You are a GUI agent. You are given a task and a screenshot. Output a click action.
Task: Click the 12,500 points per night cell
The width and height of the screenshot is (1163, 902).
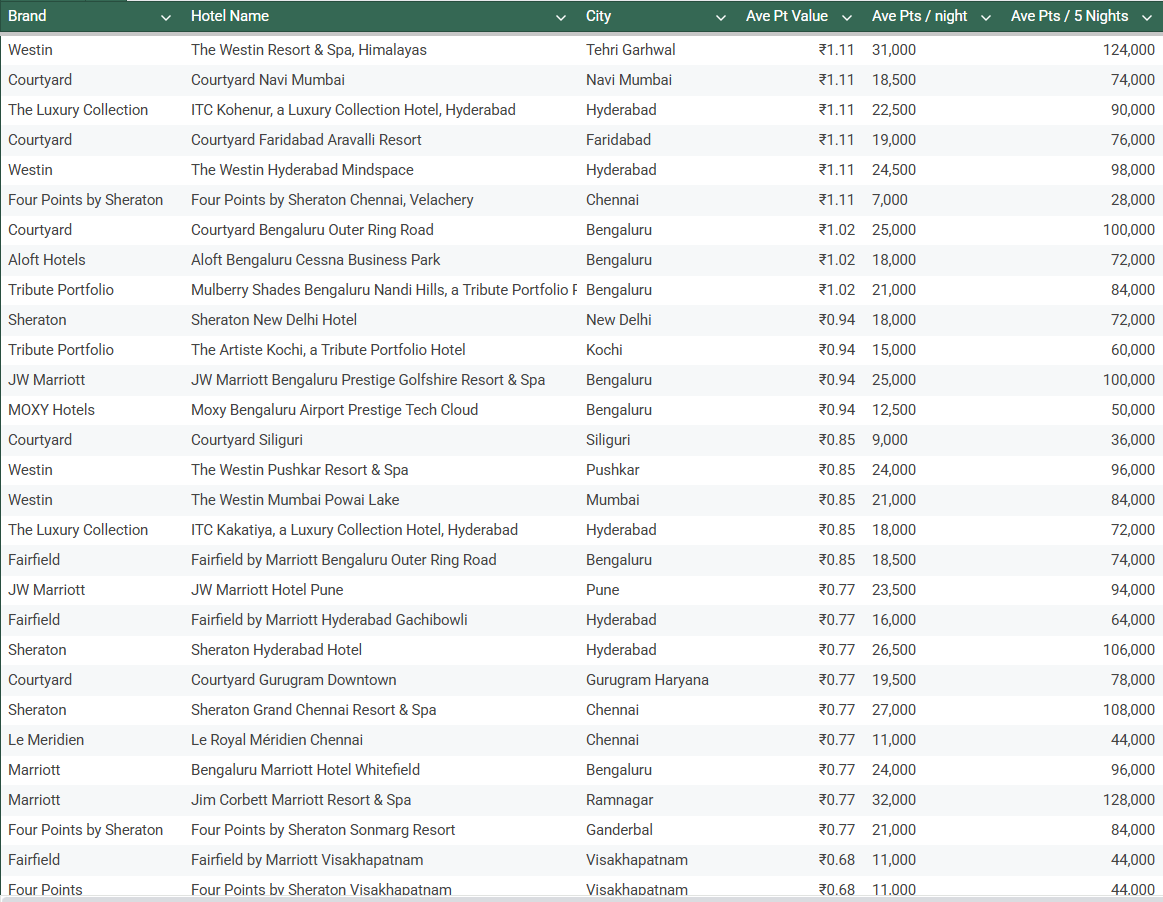[894, 409]
